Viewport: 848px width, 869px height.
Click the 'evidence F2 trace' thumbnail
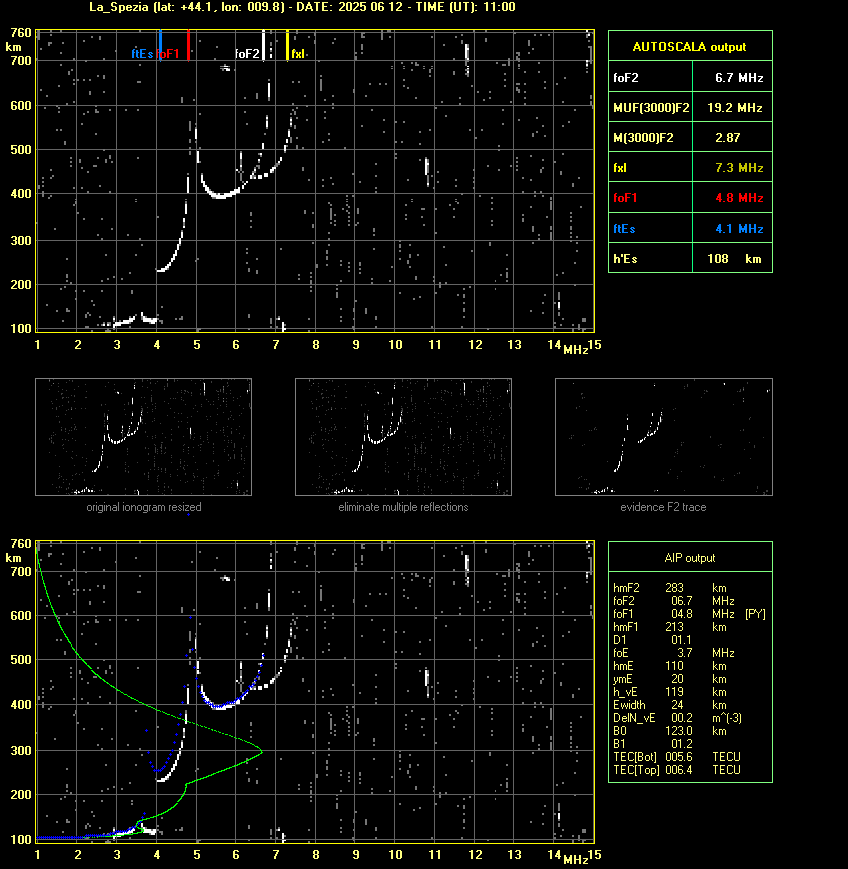(664, 437)
